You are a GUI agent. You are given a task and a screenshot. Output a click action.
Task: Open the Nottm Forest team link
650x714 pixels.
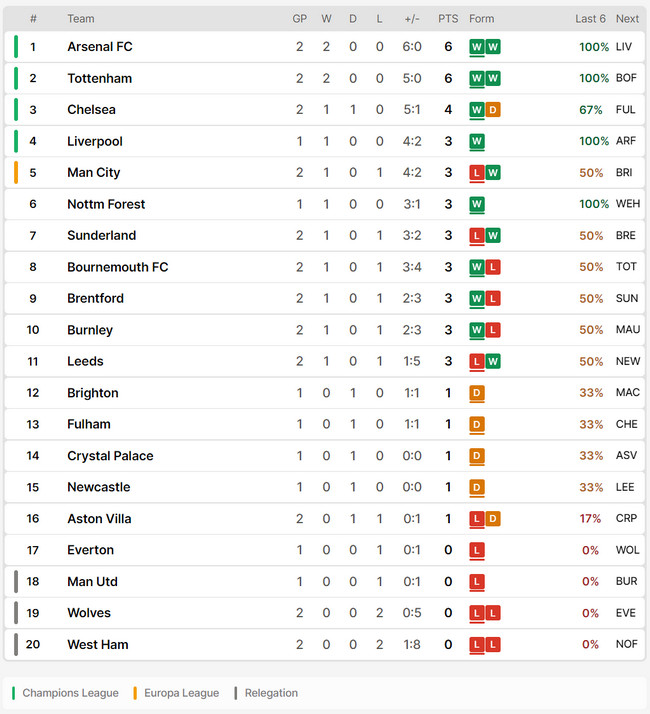point(106,204)
